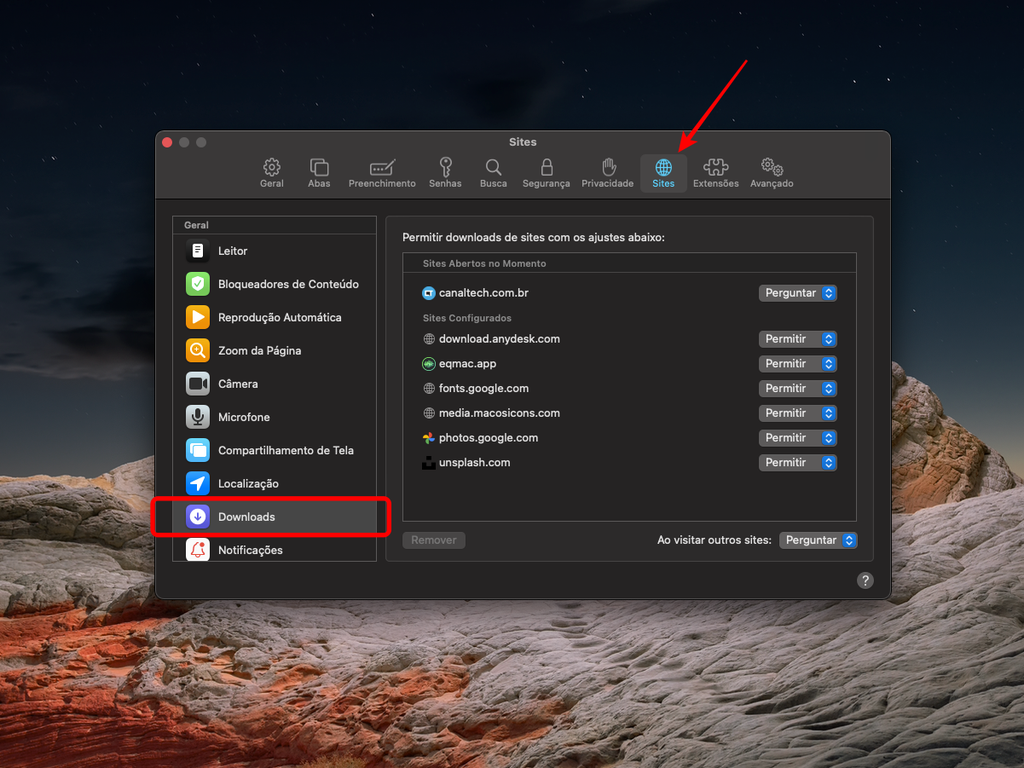Click the Remover button

pos(434,540)
